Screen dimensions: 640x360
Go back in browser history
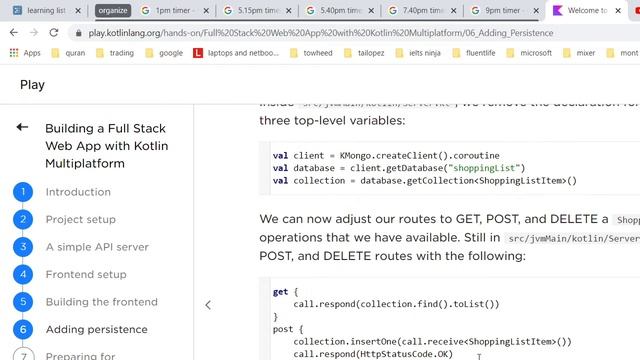coord(14,33)
